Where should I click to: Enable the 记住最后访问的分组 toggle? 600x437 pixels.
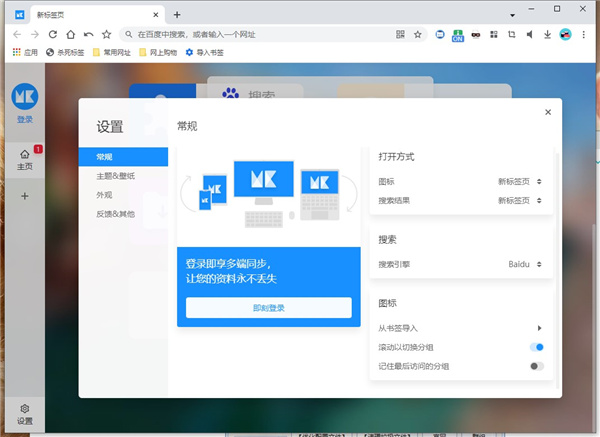536,366
